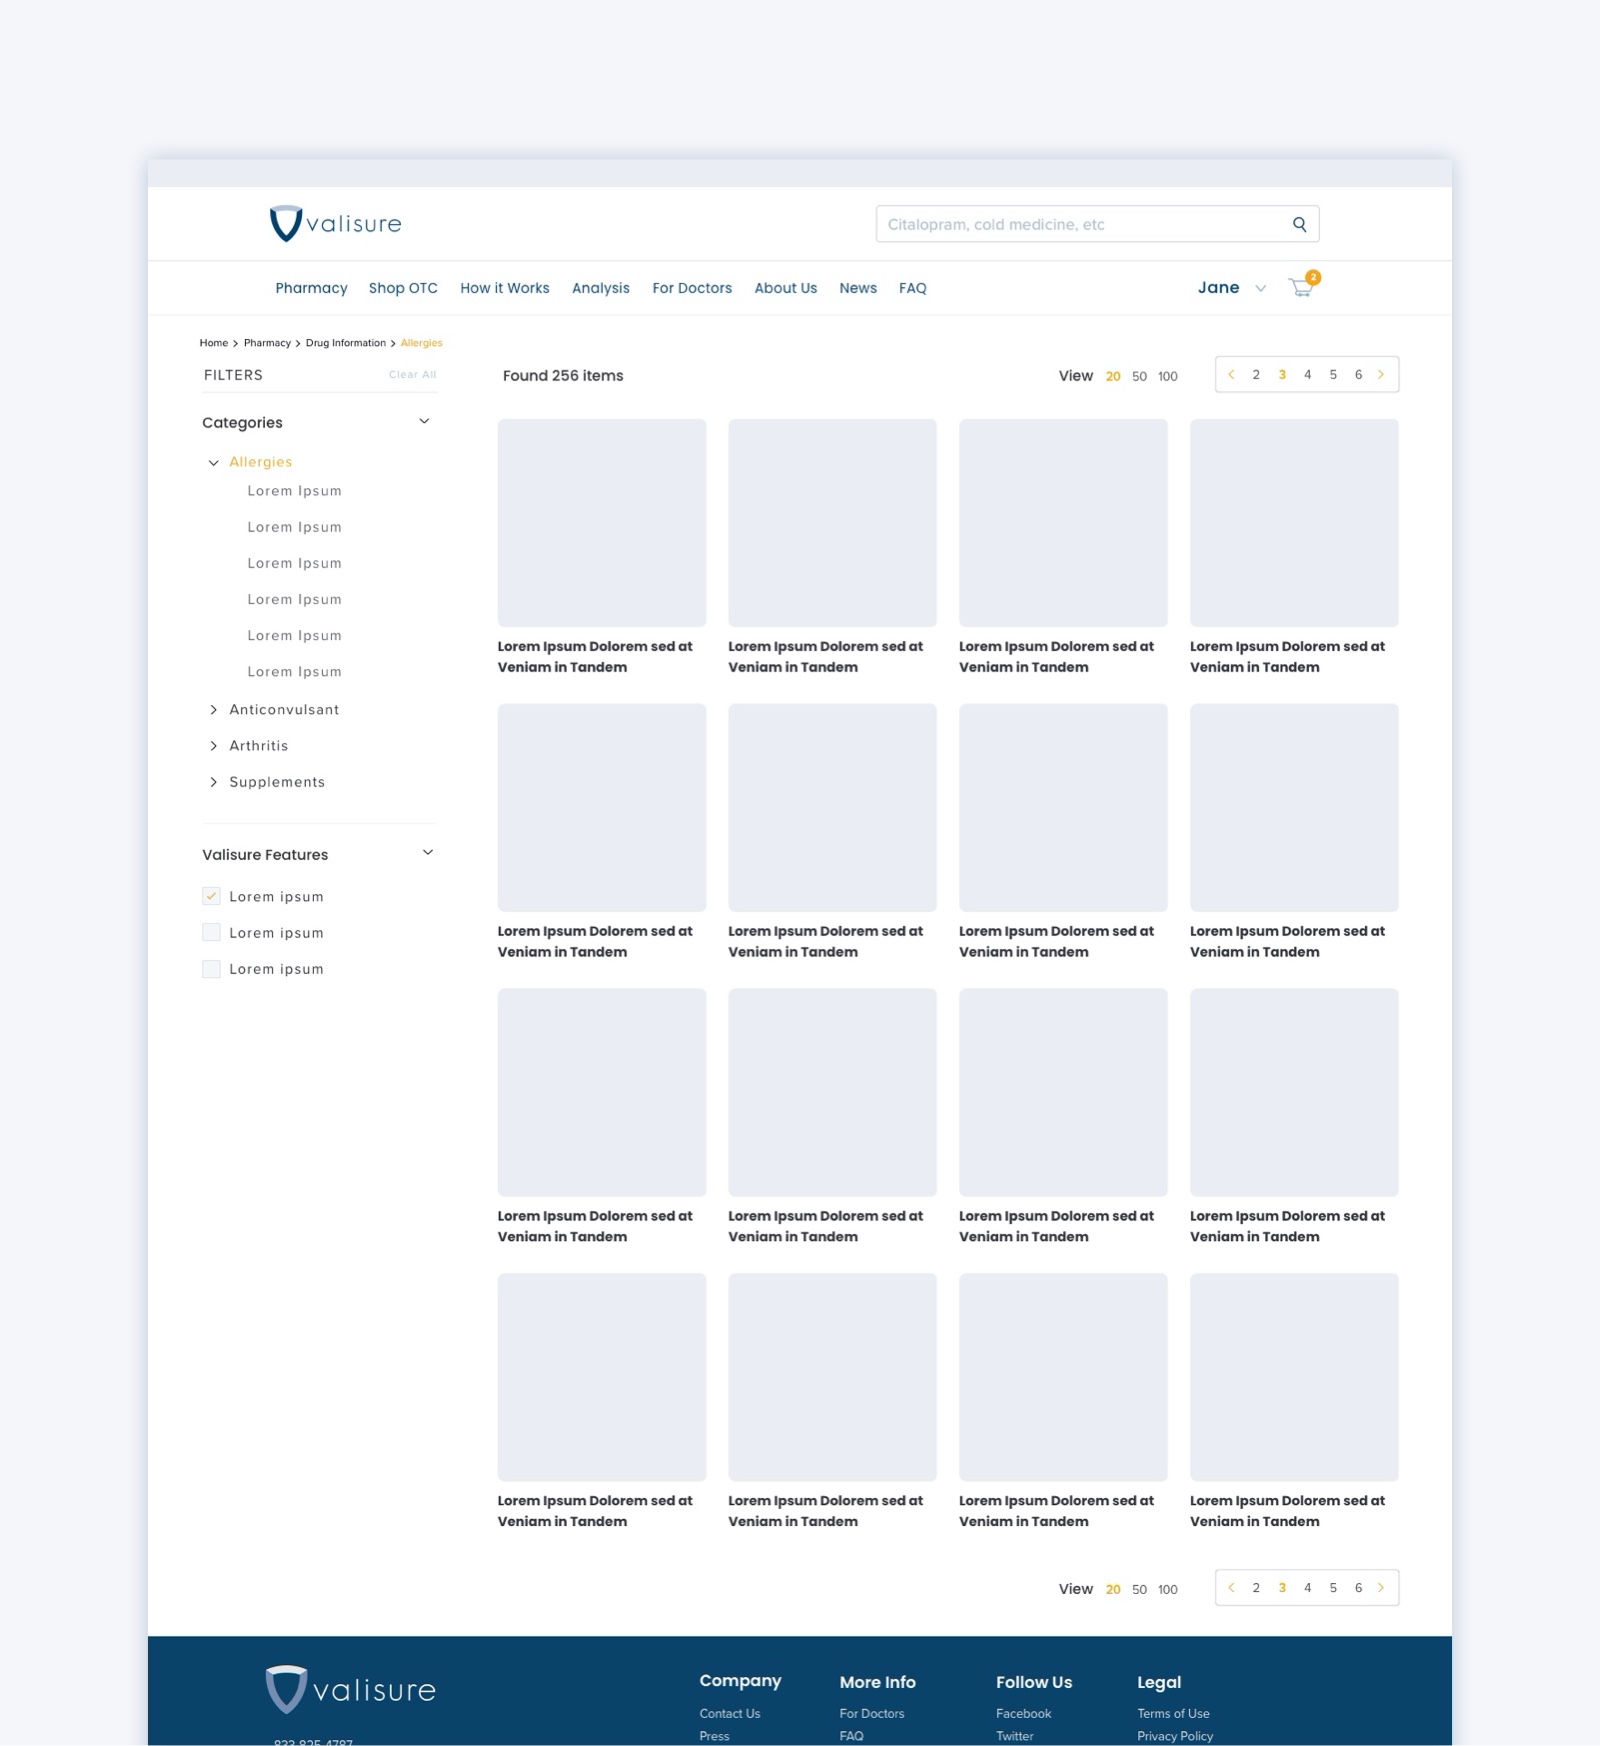Uncheck the first Lorem ipsum feature checkbox

tap(211, 896)
